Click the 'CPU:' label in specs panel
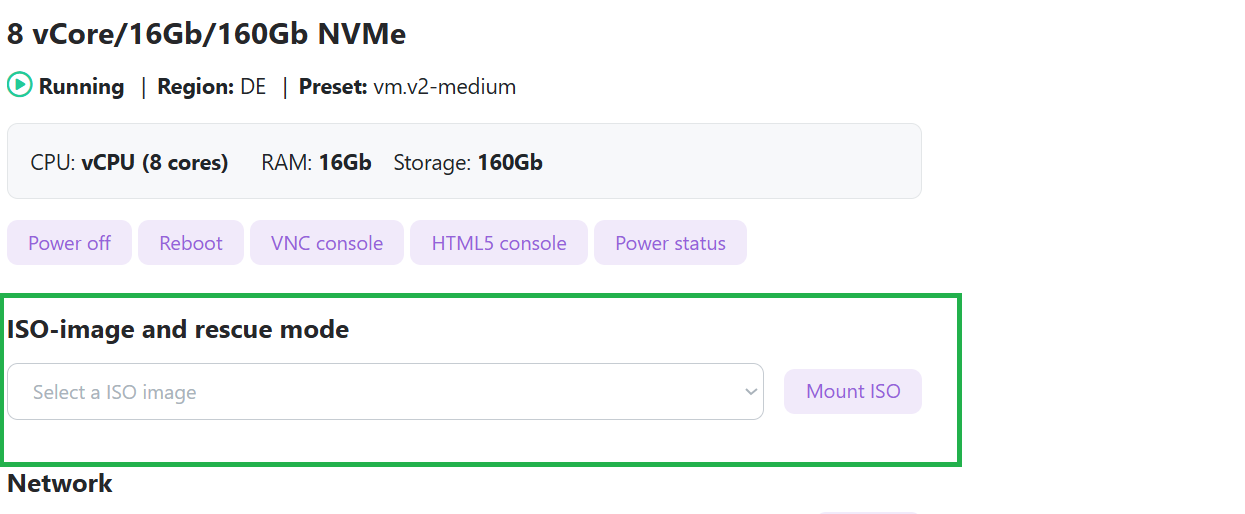The height and width of the screenshot is (514, 1245). 53,162
